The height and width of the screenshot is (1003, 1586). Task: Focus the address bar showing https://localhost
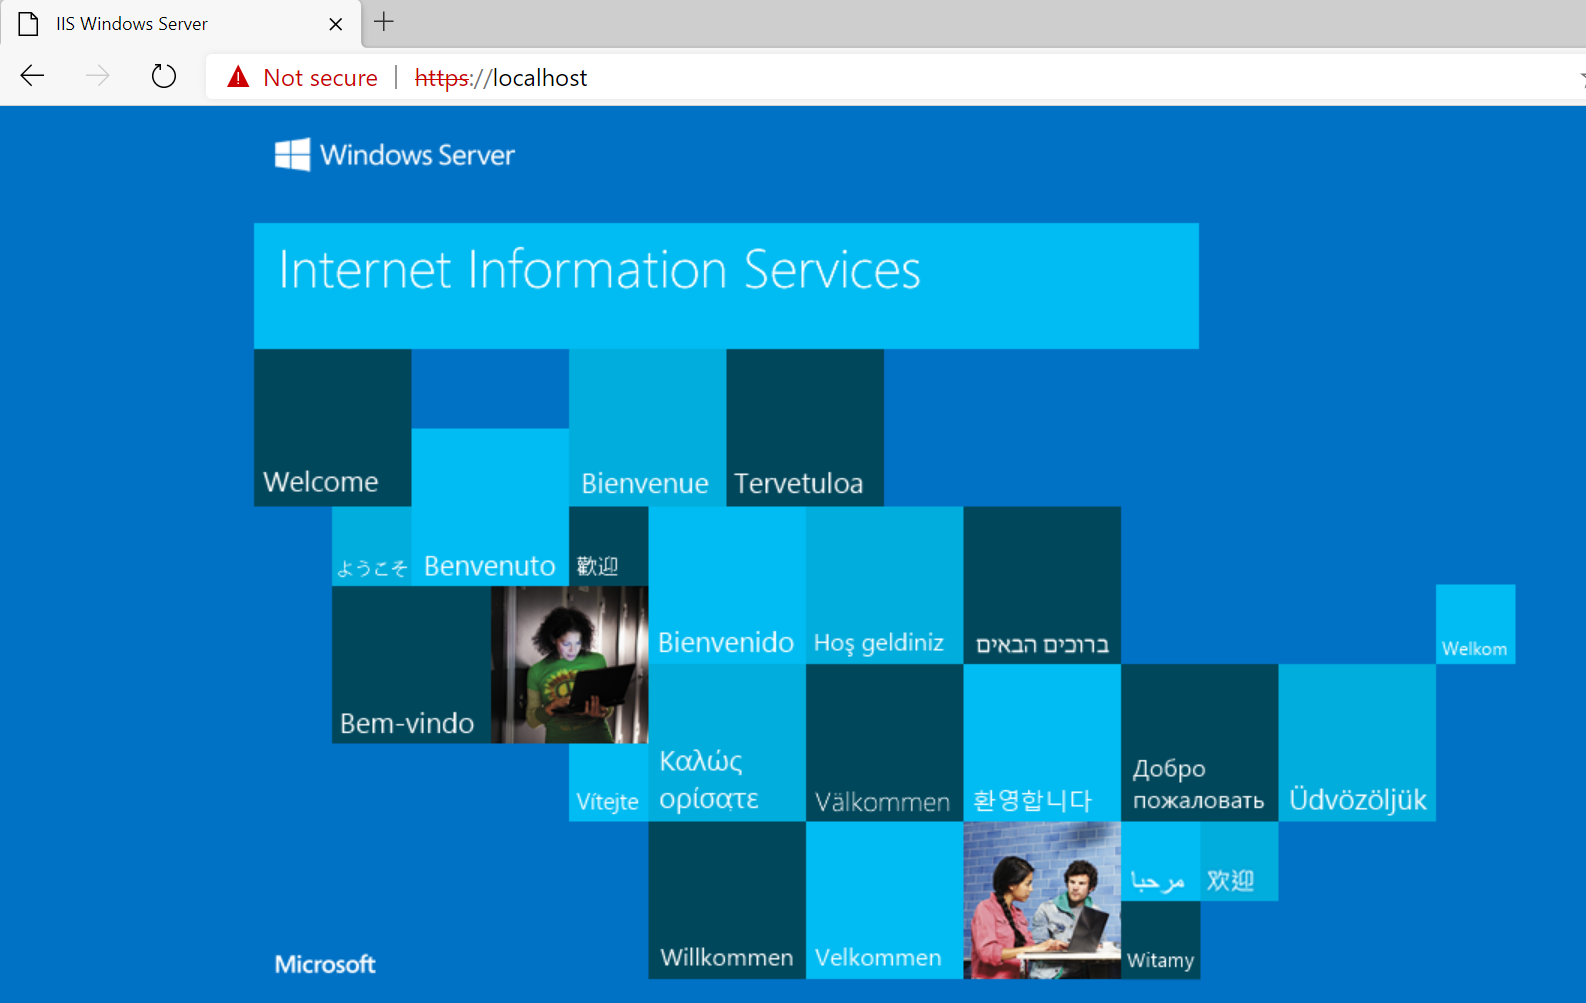895,78
